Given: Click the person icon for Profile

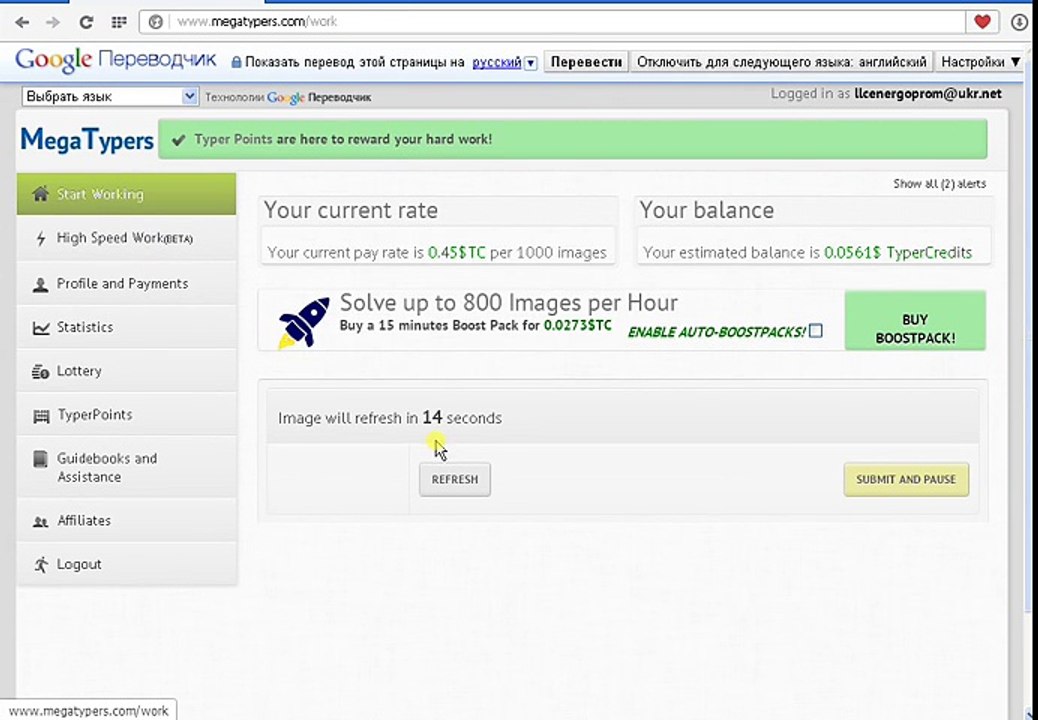Looking at the screenshot, I should [x=40, y=285].
